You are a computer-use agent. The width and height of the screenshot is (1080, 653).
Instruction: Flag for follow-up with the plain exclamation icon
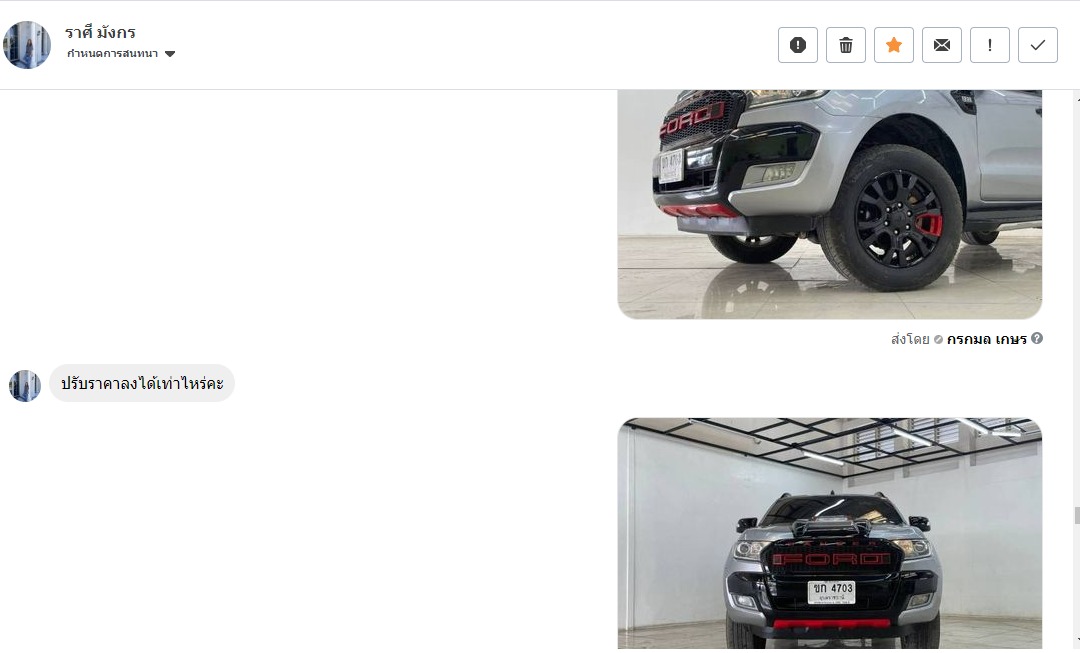coord(990,45)
